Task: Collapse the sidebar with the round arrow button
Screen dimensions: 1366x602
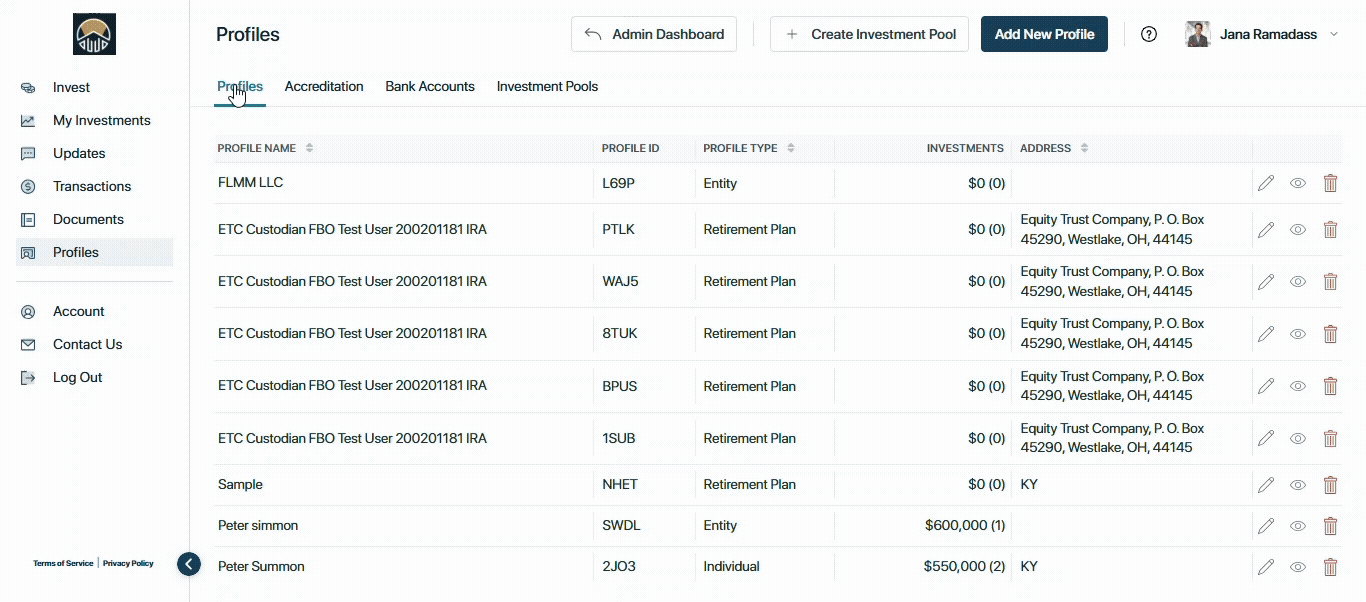Action: [189, 564]
